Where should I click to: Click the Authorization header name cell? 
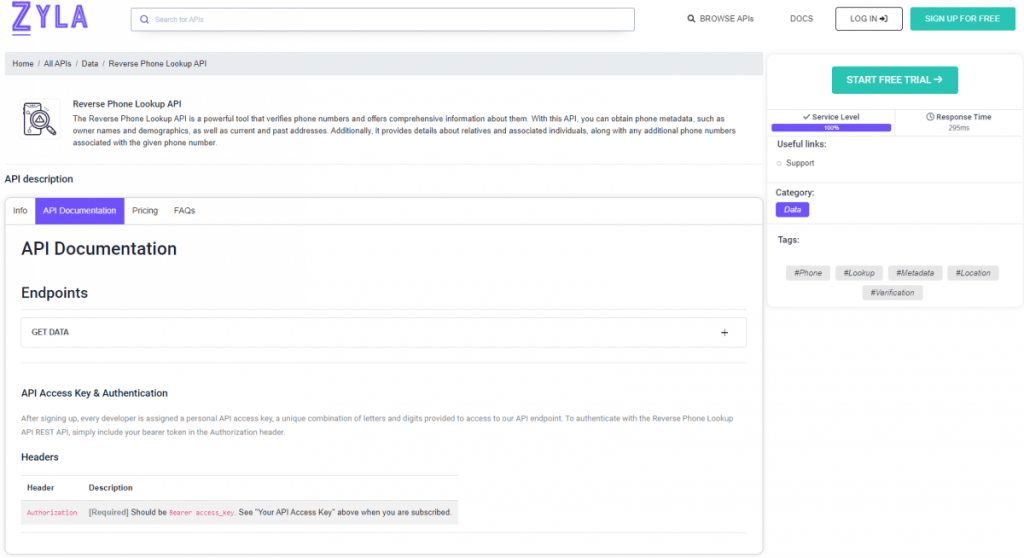pyautogui.click(x=52, y=513)
